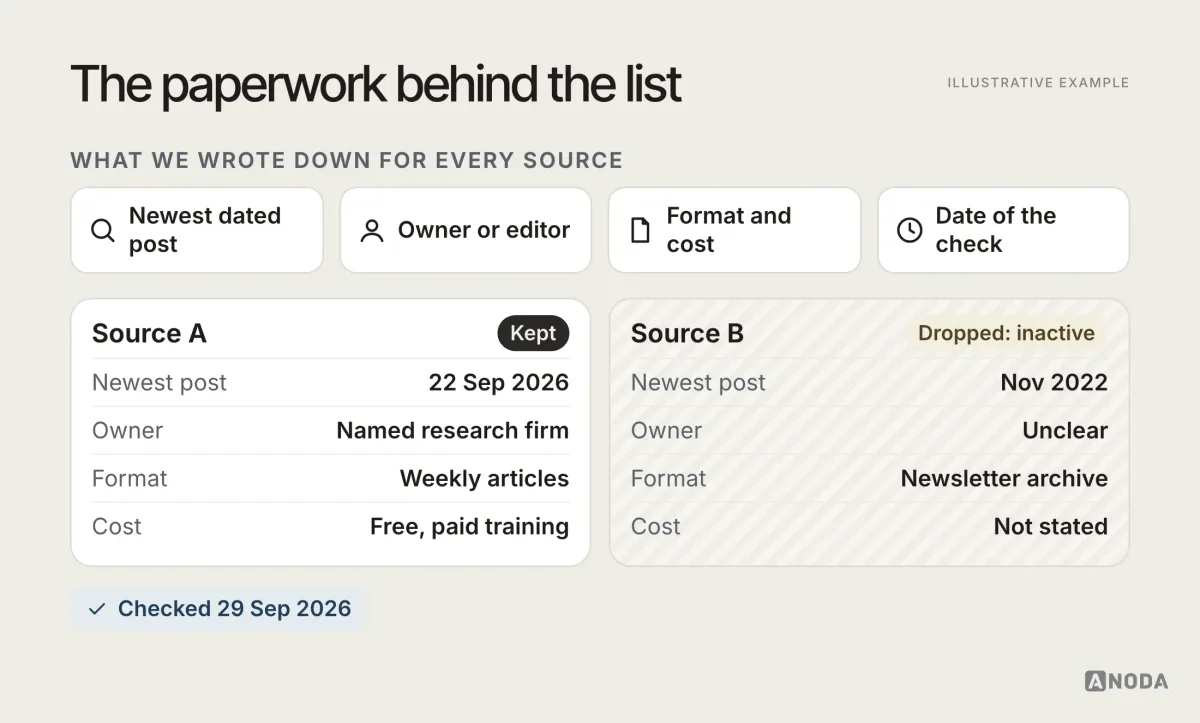Click the Free, paid training value

point(469,526)
